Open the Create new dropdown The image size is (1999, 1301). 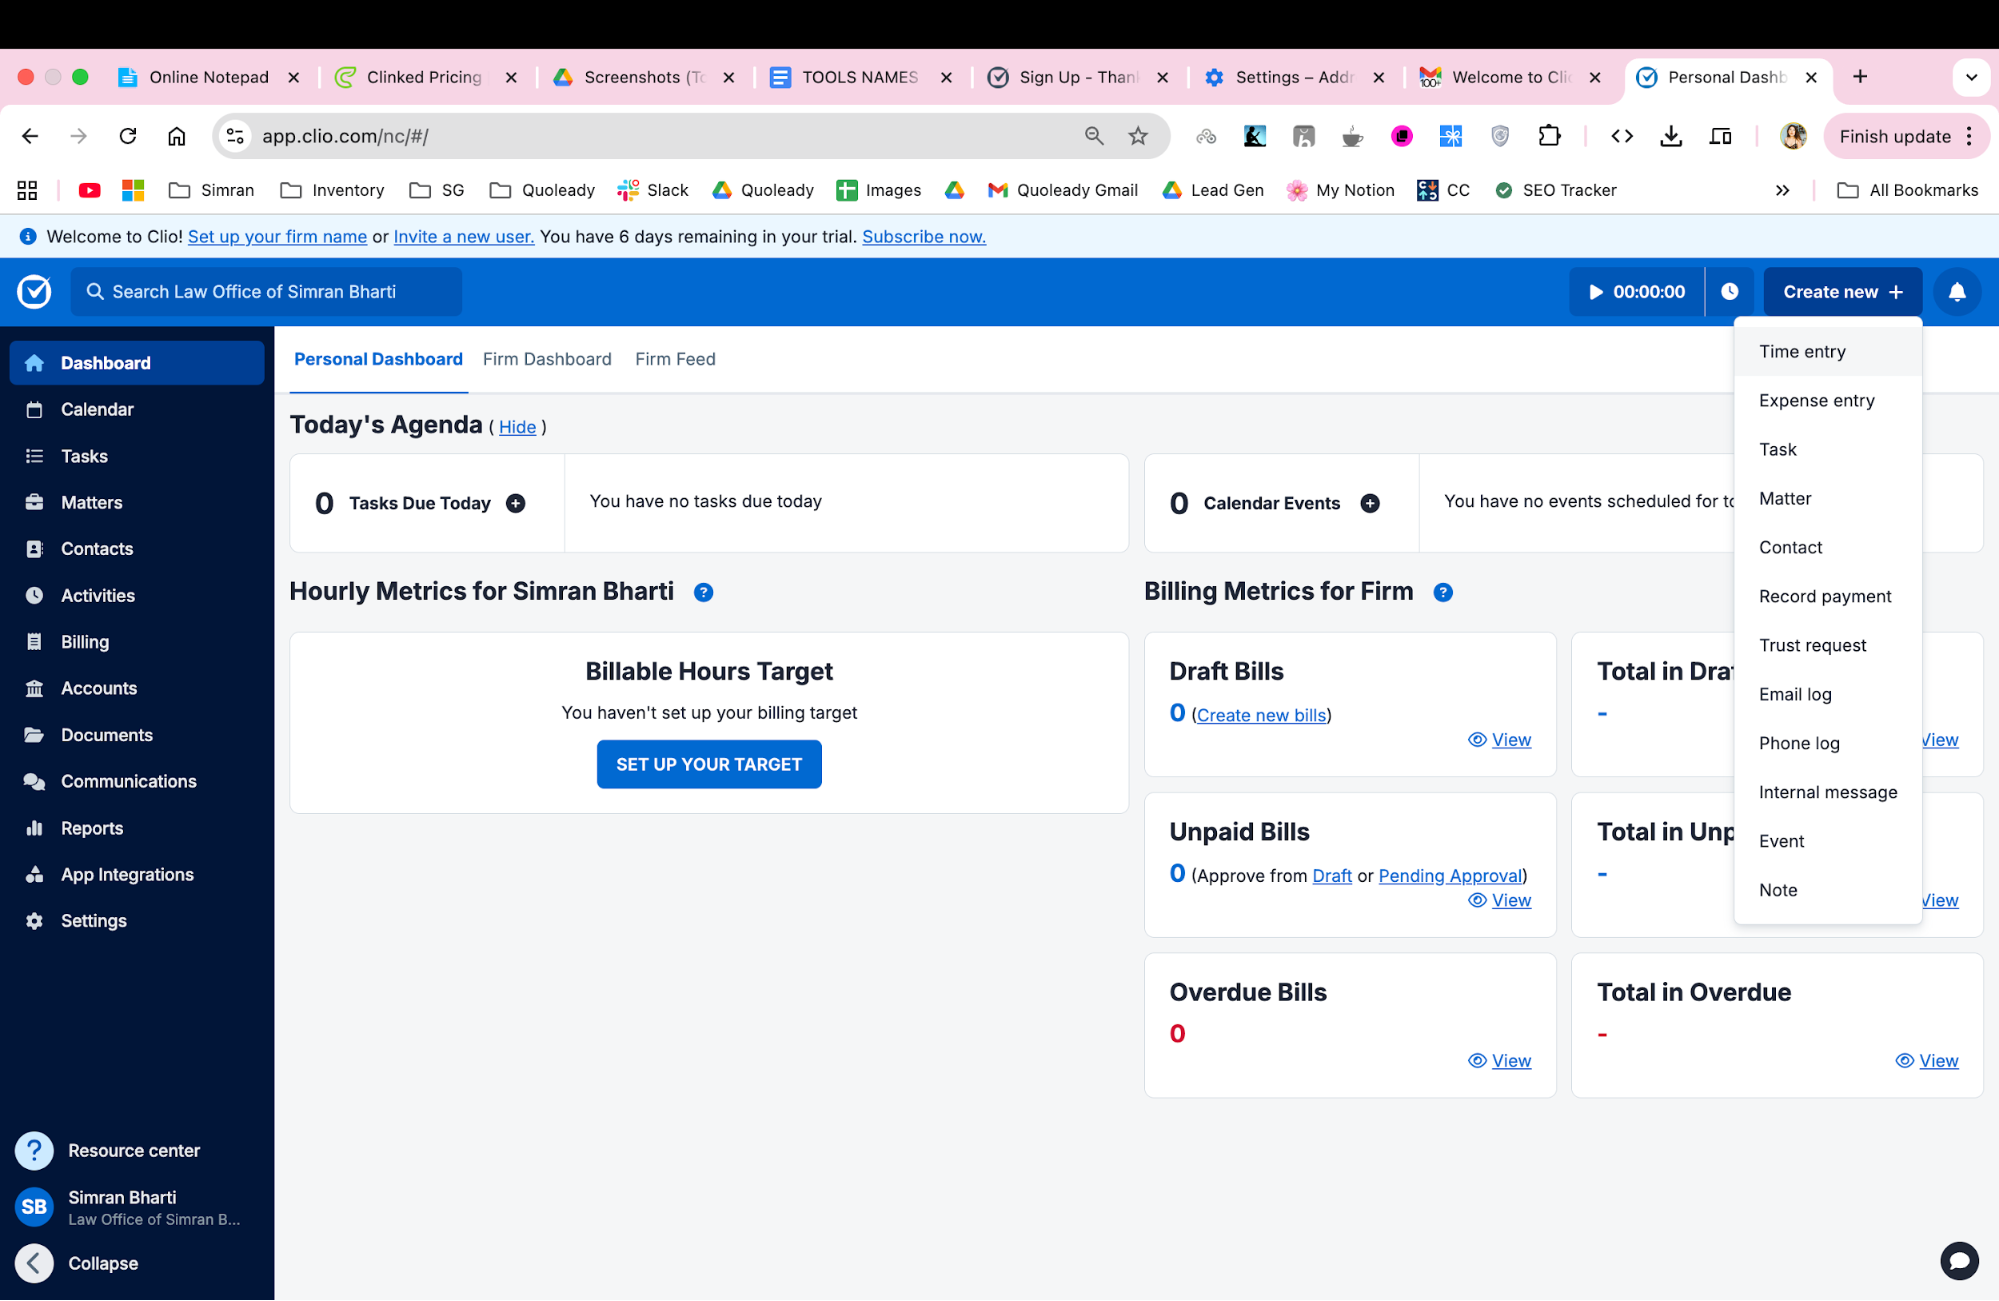(x=1841, y=291)
